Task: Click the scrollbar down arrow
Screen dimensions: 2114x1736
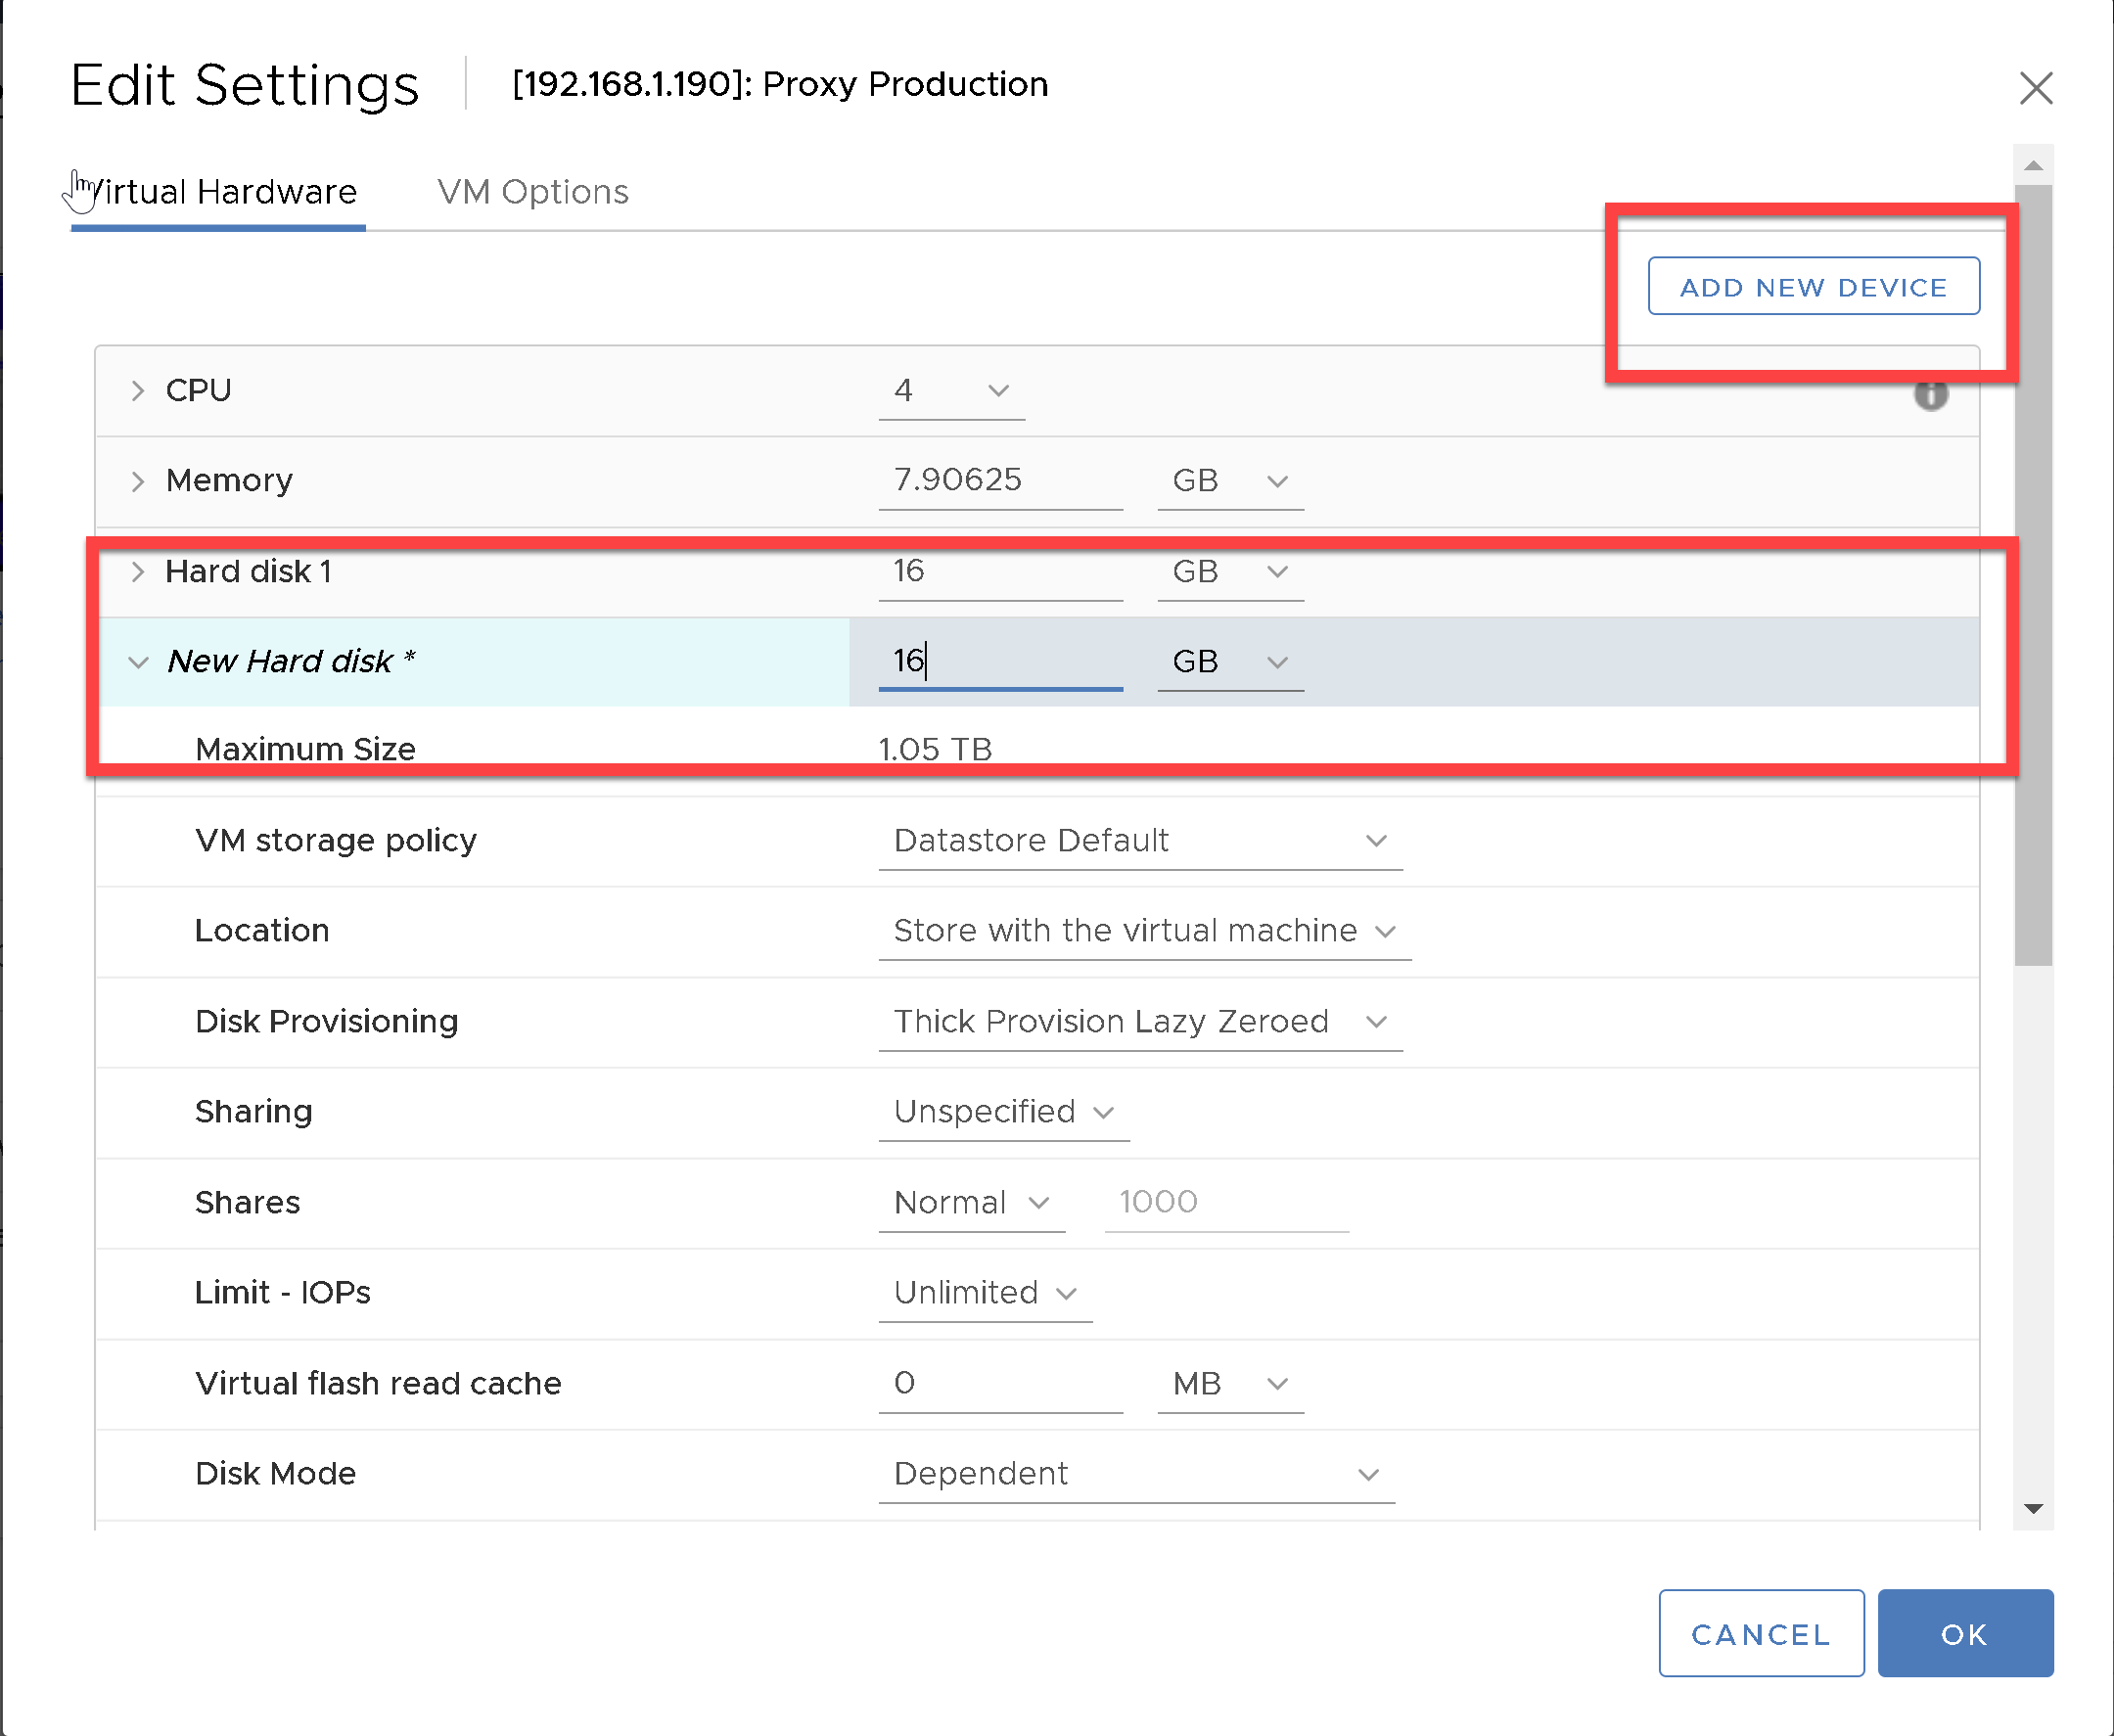Action: [2032, 1509]
